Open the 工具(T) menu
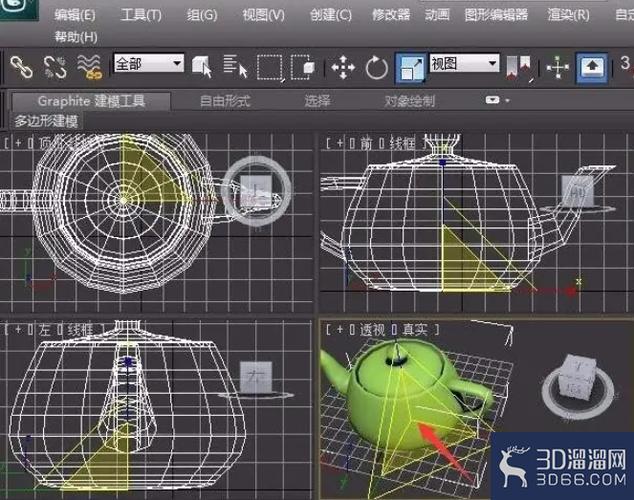The height and width of the screenshot is (500, 634). point(141,15)
